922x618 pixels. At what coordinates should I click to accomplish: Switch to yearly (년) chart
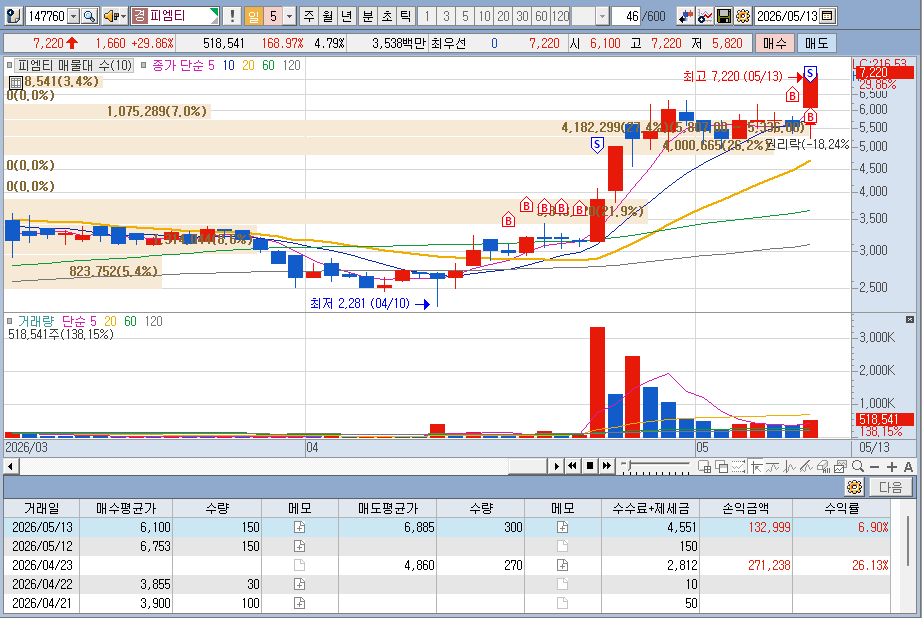346,16
